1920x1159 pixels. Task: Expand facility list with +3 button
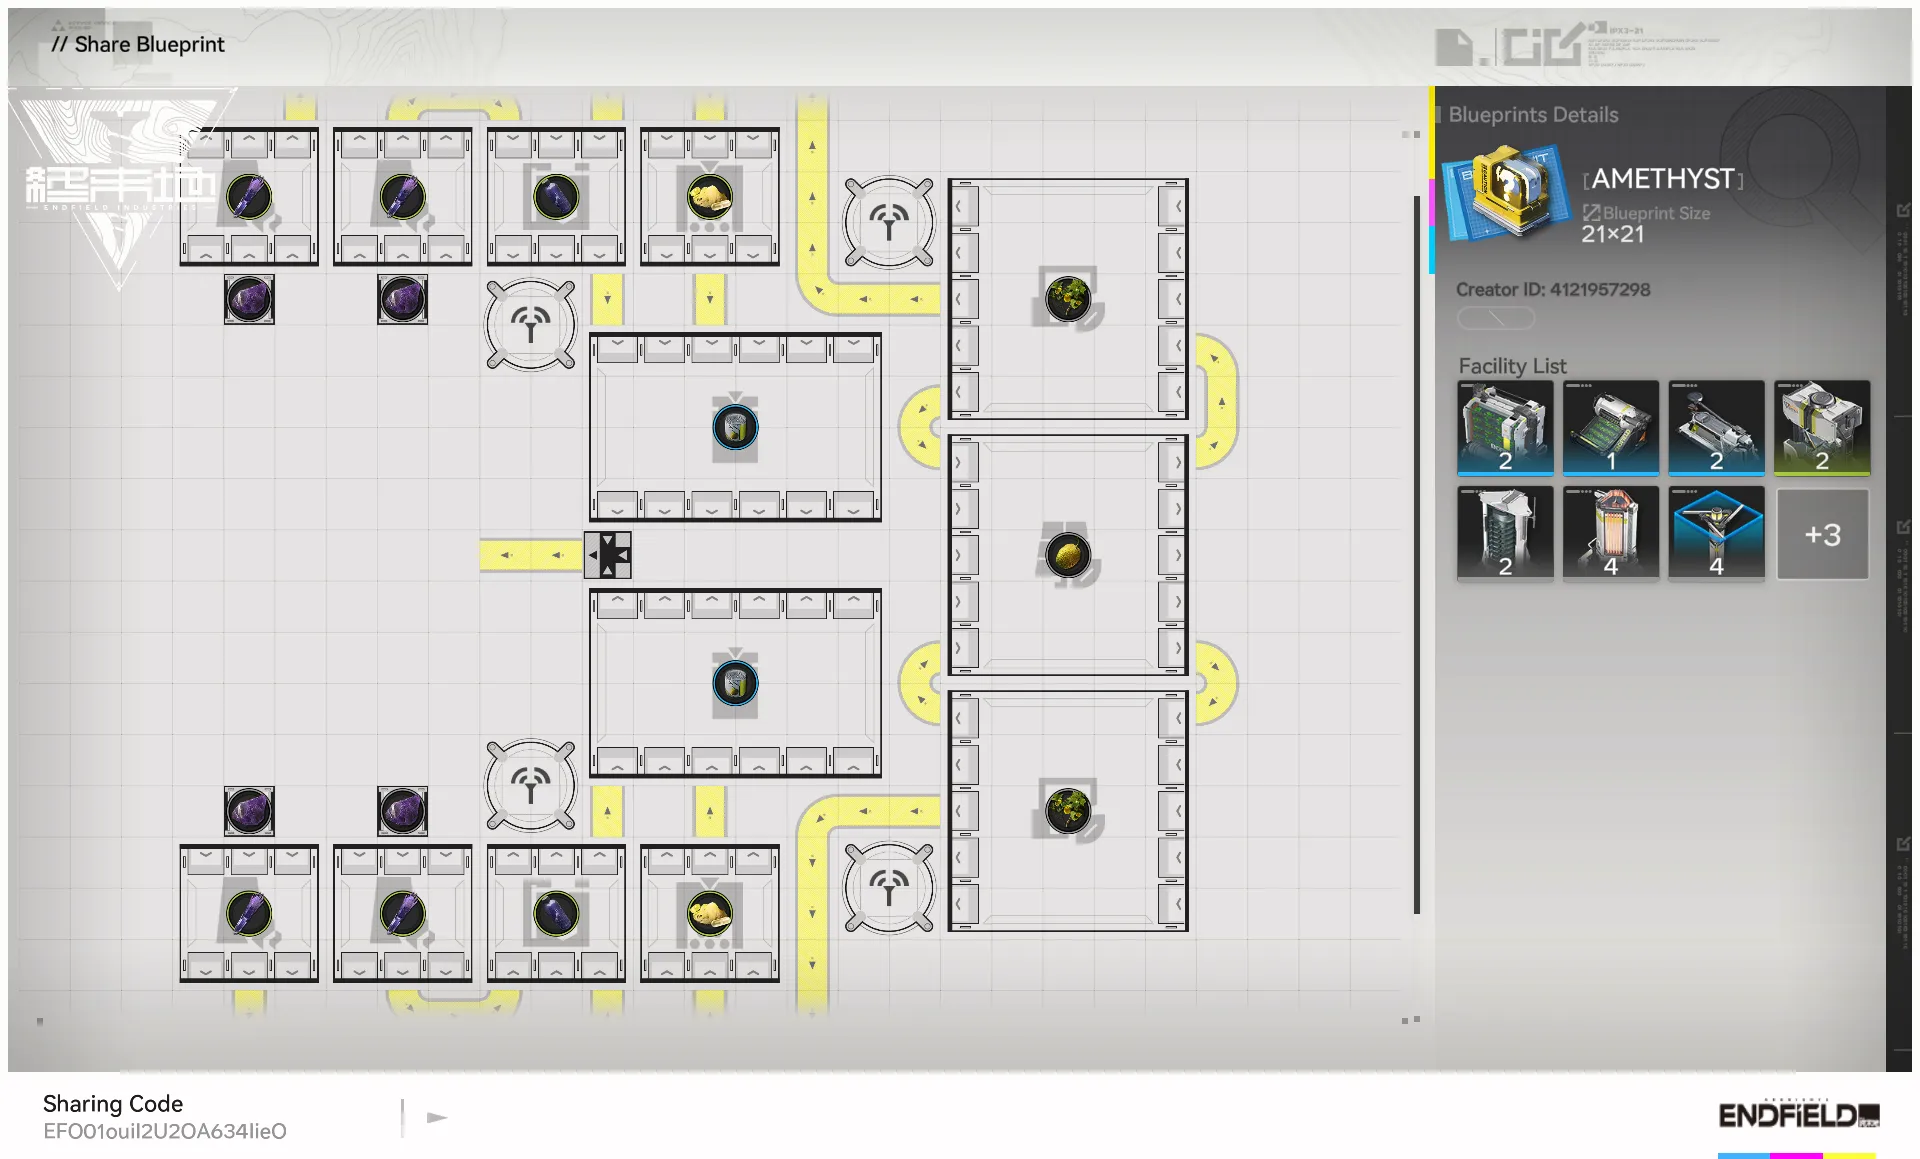point(1822,534)
